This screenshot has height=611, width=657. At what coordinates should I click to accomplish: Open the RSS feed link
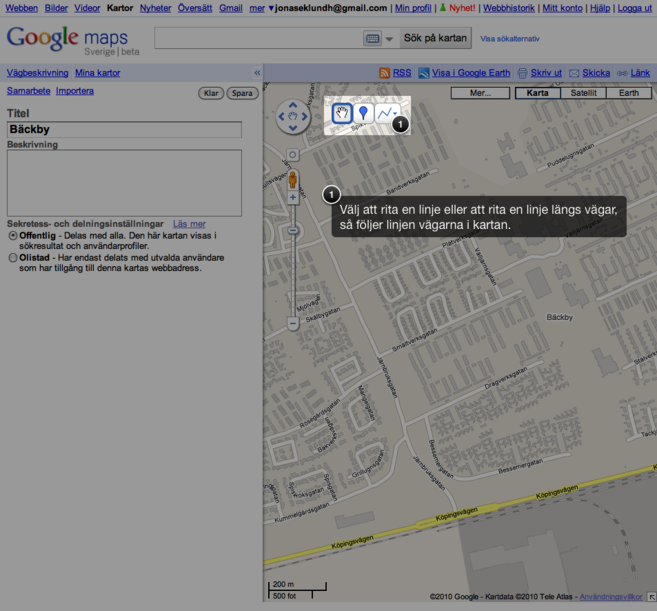coord(395,73)
